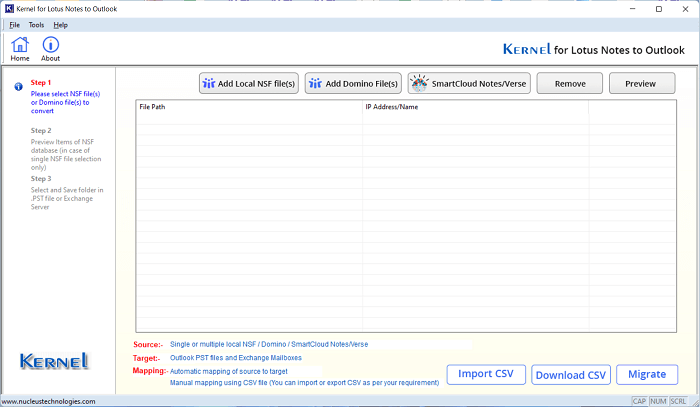This screenshot has width=700, height=407.
Task: Click the File Path column header
Action: click(249, 107)
